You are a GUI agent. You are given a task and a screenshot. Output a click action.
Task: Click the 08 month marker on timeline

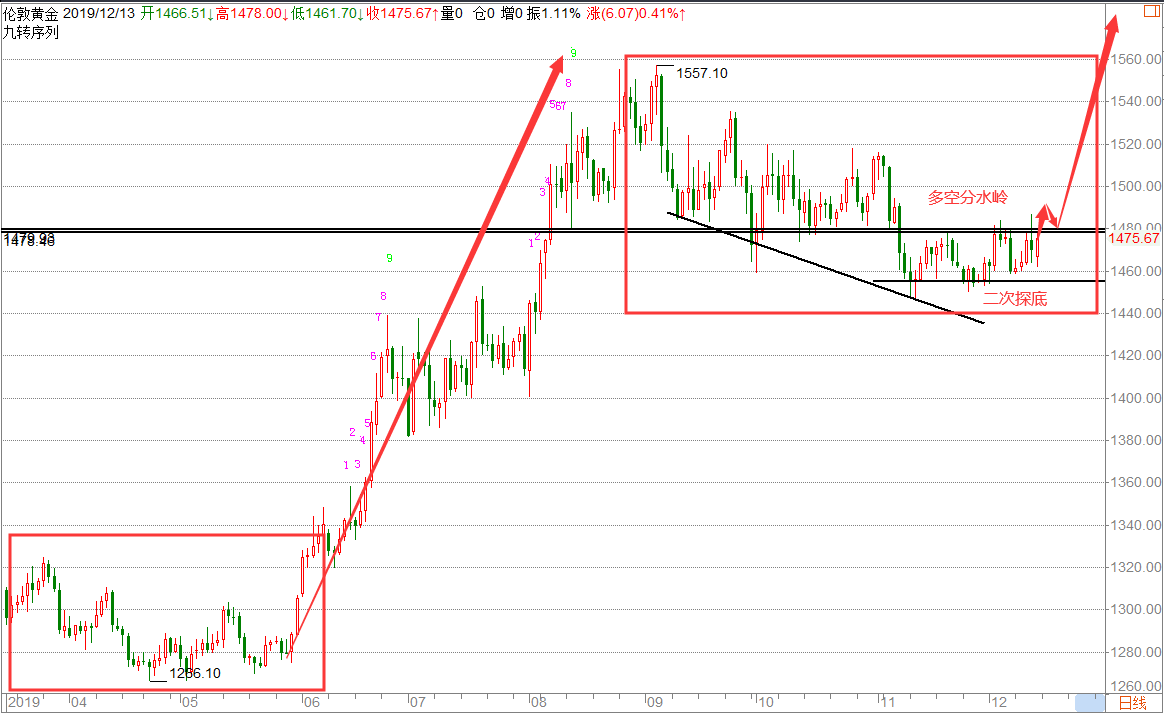[x=539, y=702]
